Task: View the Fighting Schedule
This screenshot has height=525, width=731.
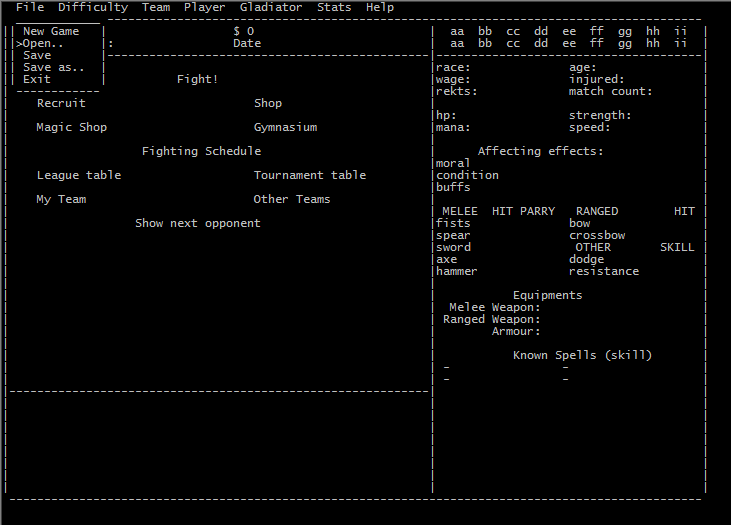Action: [201, 151]
